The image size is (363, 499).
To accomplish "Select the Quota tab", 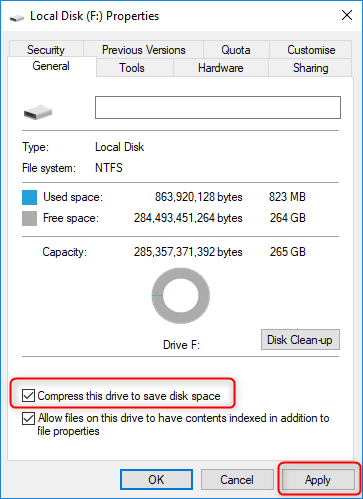I will pyautogui.click(x=236, y=50).
